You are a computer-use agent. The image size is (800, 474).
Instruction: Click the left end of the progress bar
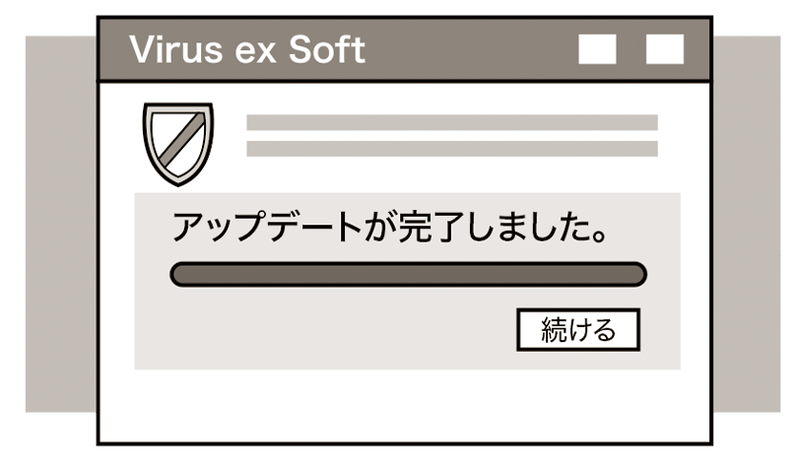point(181,274)
